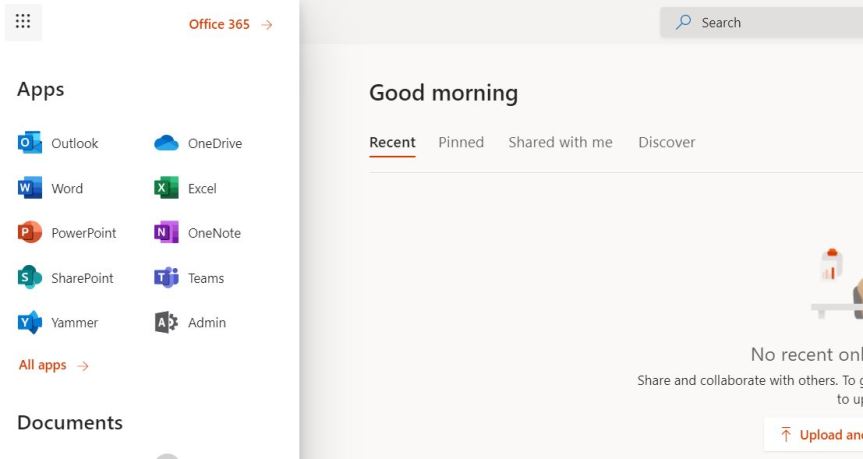Select the Discover tab

tap(666, 142)
